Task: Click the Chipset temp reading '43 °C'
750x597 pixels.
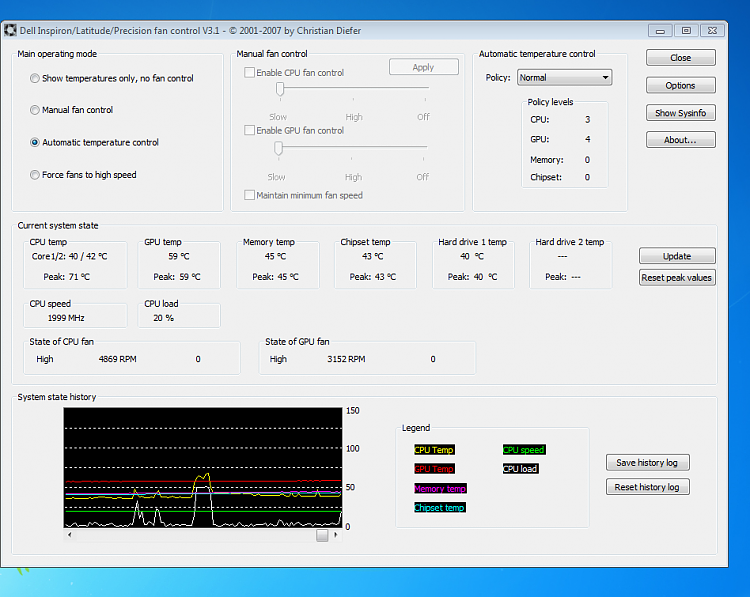Action: 373,256
